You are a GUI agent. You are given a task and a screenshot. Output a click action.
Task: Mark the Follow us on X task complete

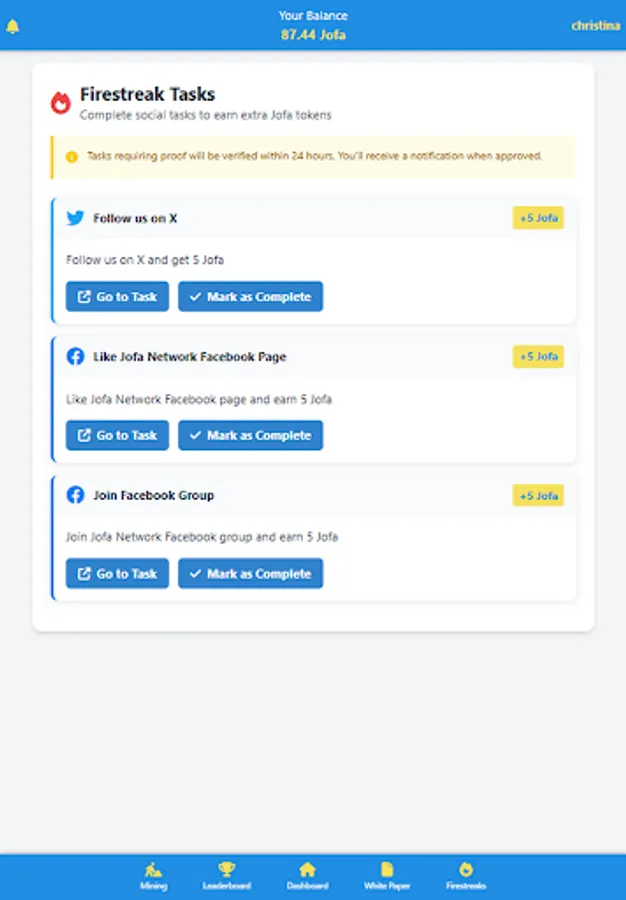tap(250, 296)
